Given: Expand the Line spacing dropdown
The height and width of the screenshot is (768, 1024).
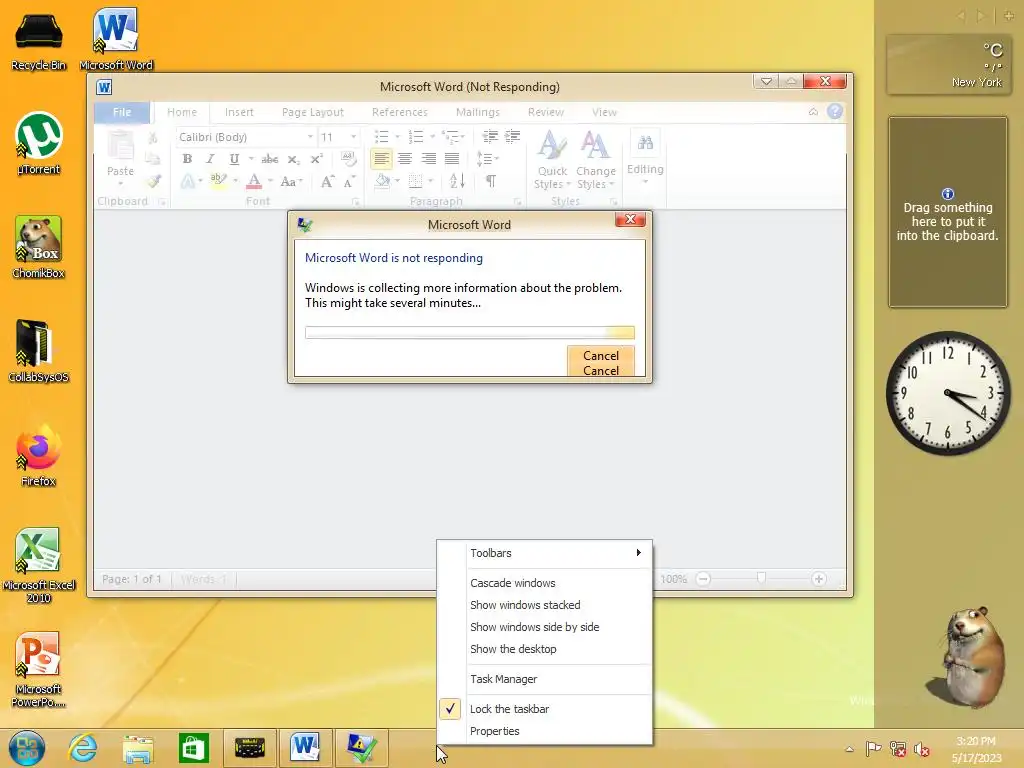Looking at the screenshot, I should click(x=488, y=159).
